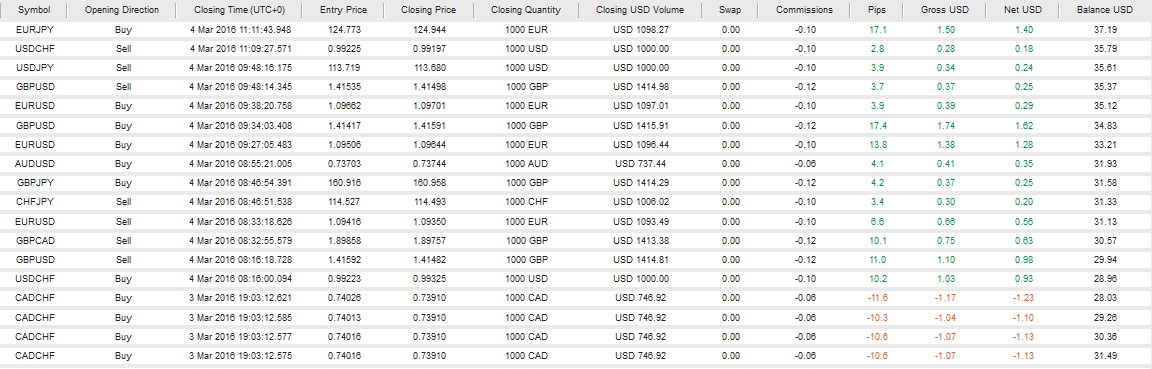The width and height of the screenshot is (1152, 369).
Task: Click the Closing Price column header
Action: click(429, 10)
